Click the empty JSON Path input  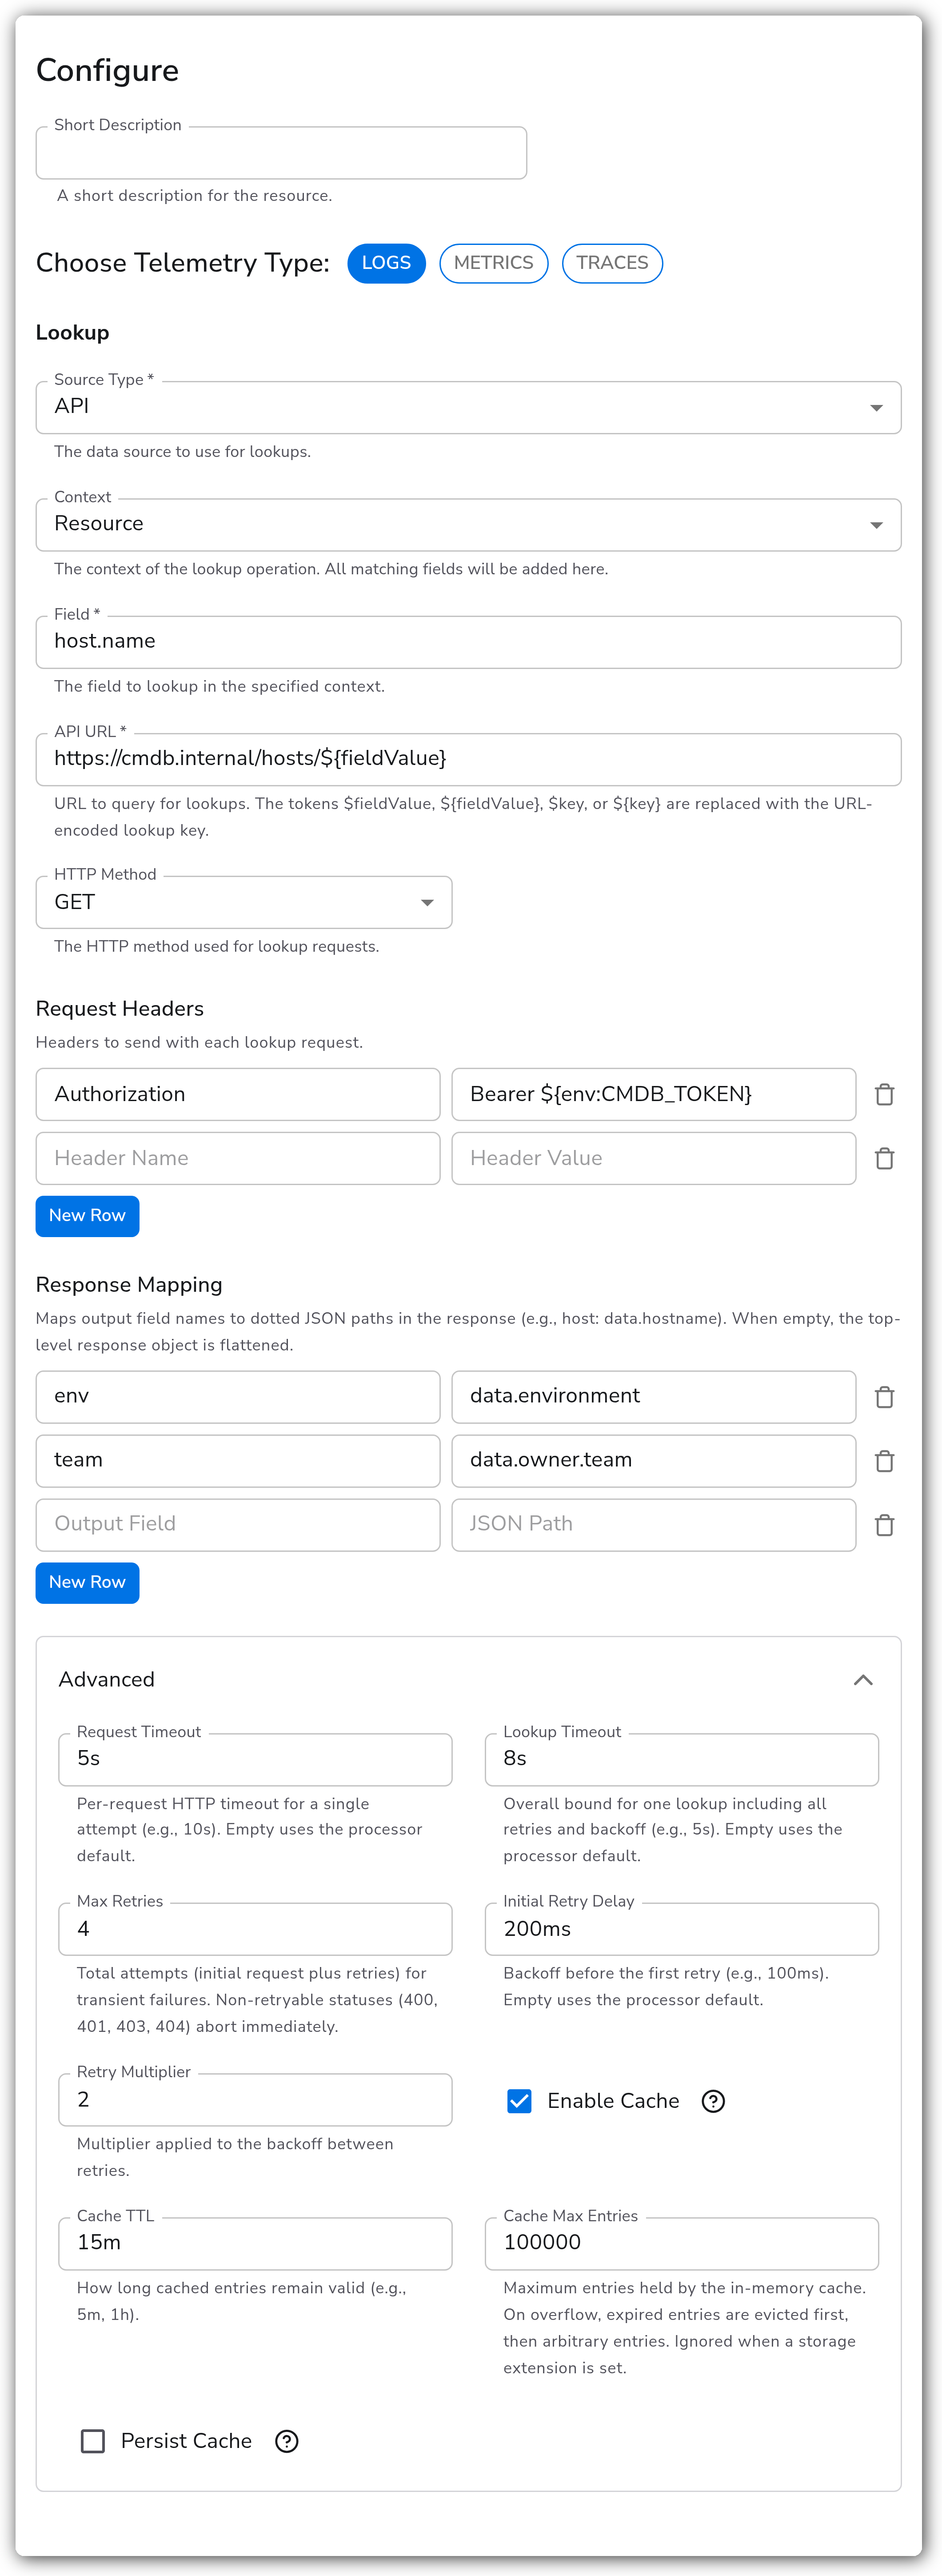click(x=653, y=1525)
